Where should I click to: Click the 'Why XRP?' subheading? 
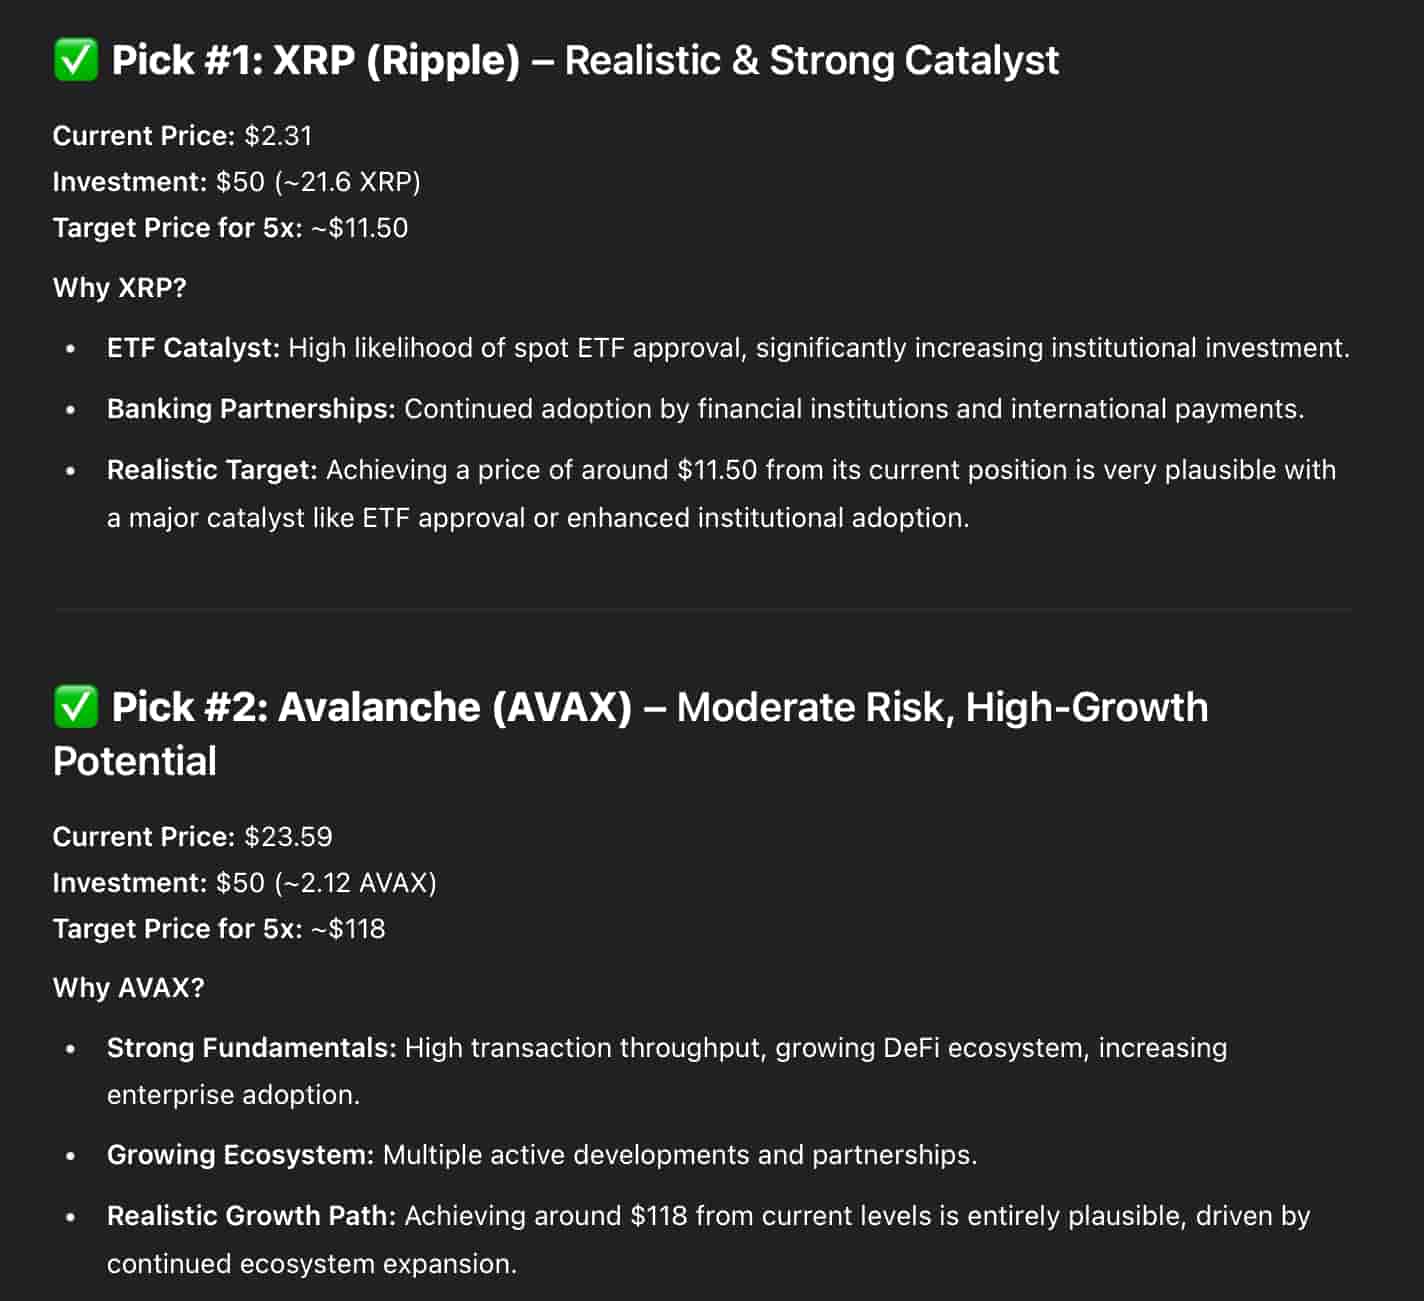[x=120, y=288]
